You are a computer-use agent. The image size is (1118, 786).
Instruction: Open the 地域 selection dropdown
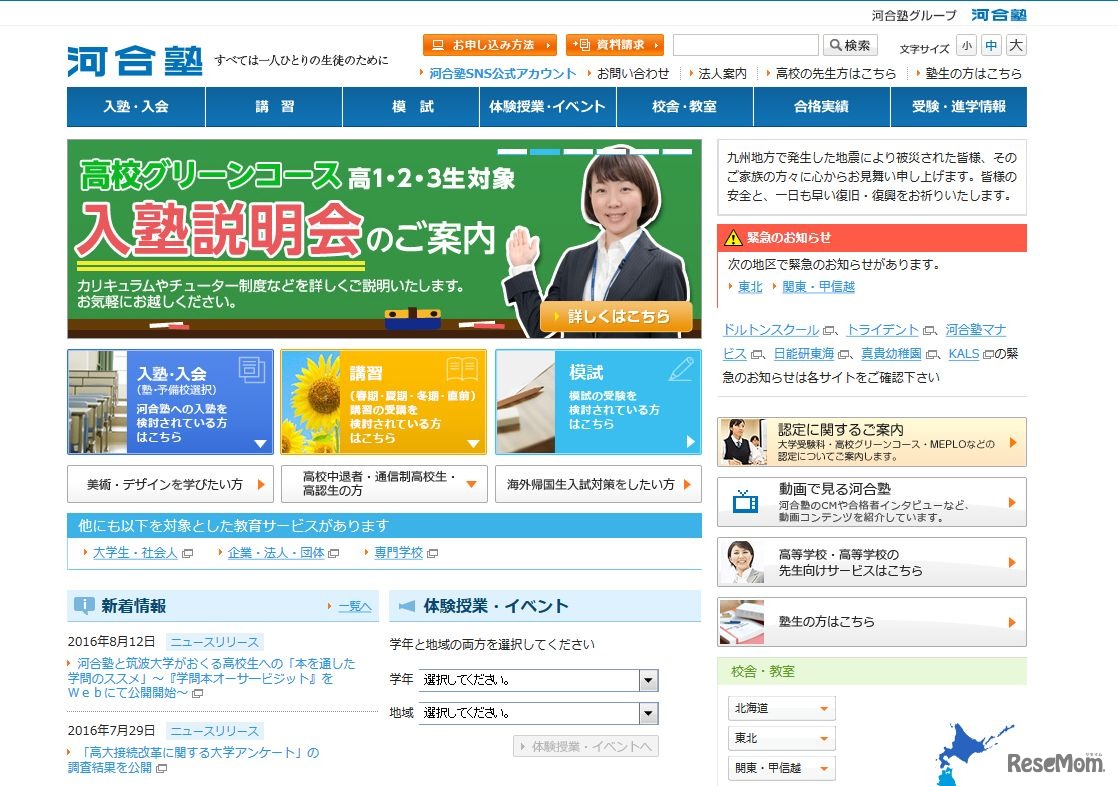click(x=650, y=714)
